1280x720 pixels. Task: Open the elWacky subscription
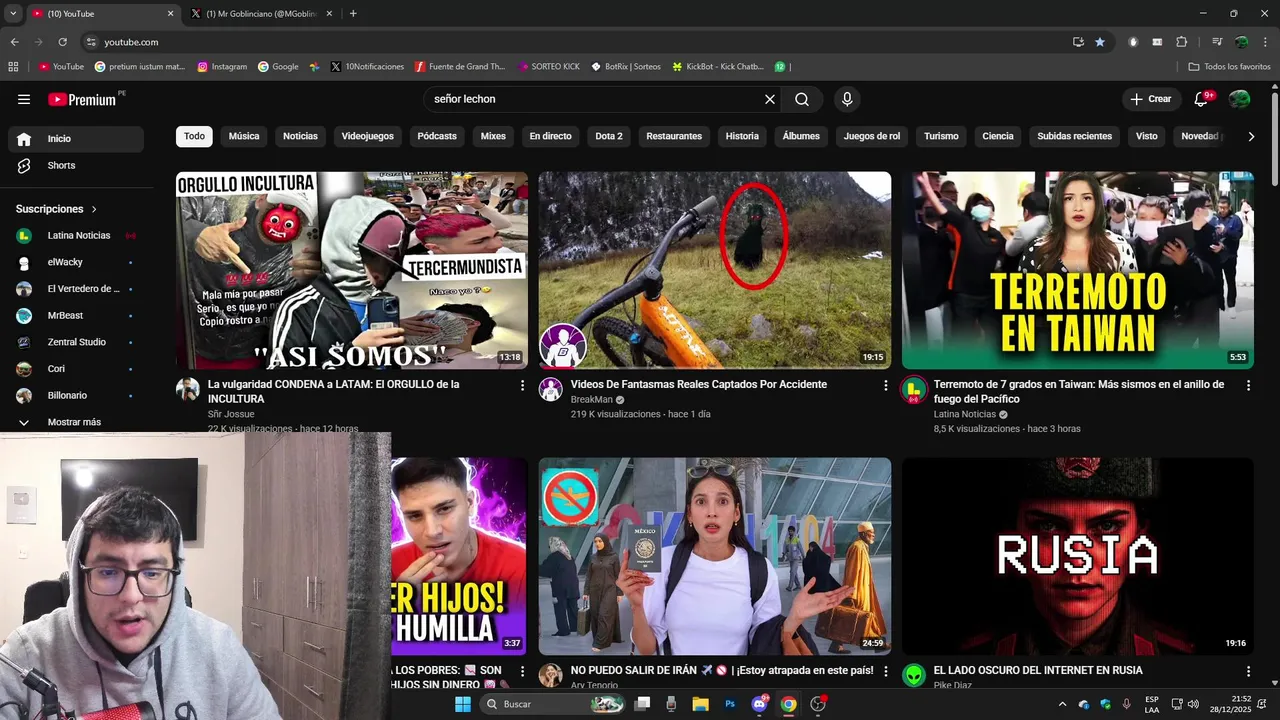pyautogui.click(x=76, y=262)
